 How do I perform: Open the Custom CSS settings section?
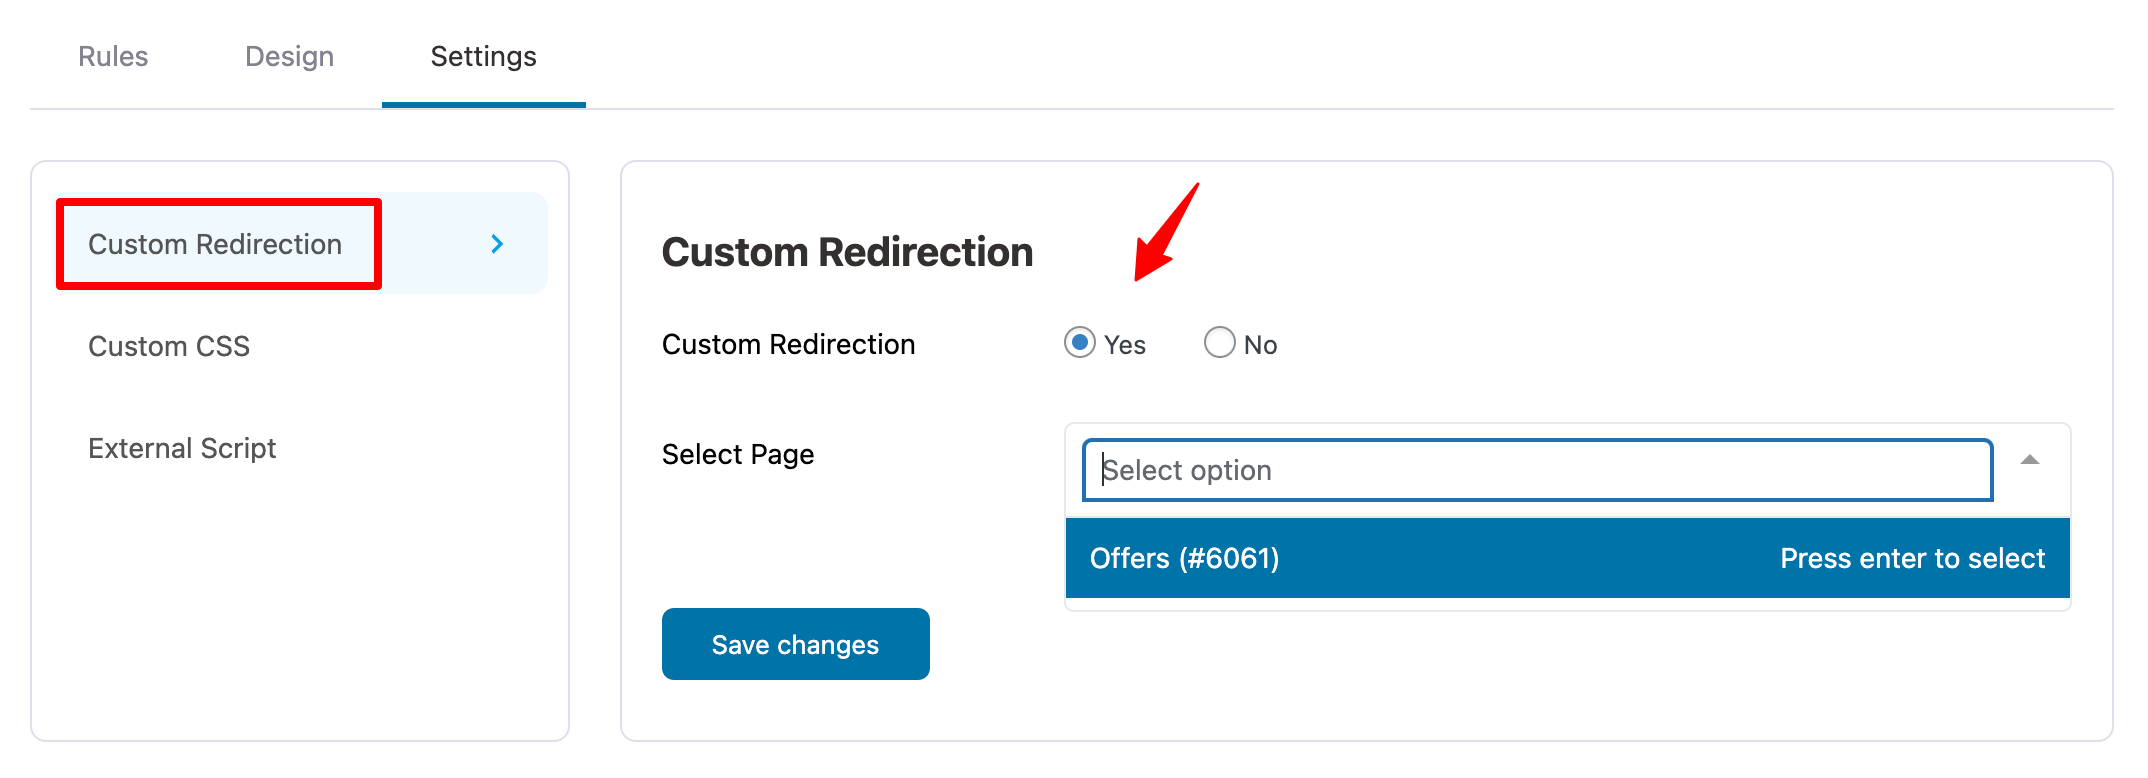[169, 346]
